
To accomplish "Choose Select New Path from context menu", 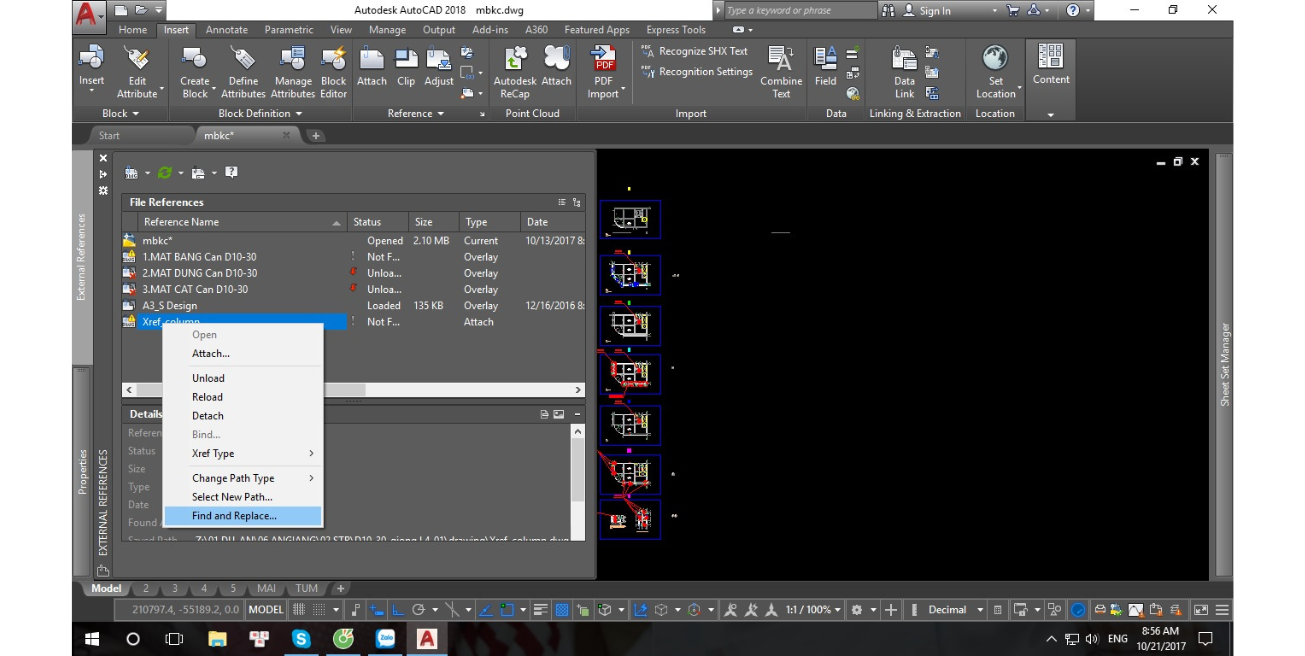I will click(x=243, y=497).
